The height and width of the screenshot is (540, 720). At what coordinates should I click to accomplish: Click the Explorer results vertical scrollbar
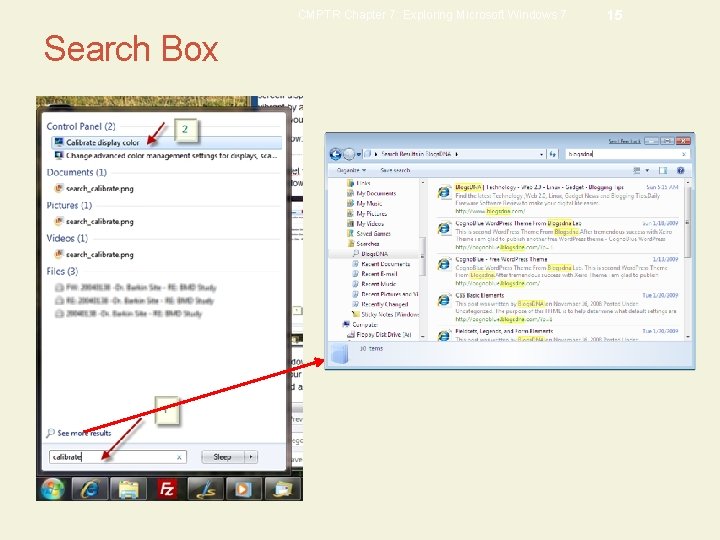687,259
